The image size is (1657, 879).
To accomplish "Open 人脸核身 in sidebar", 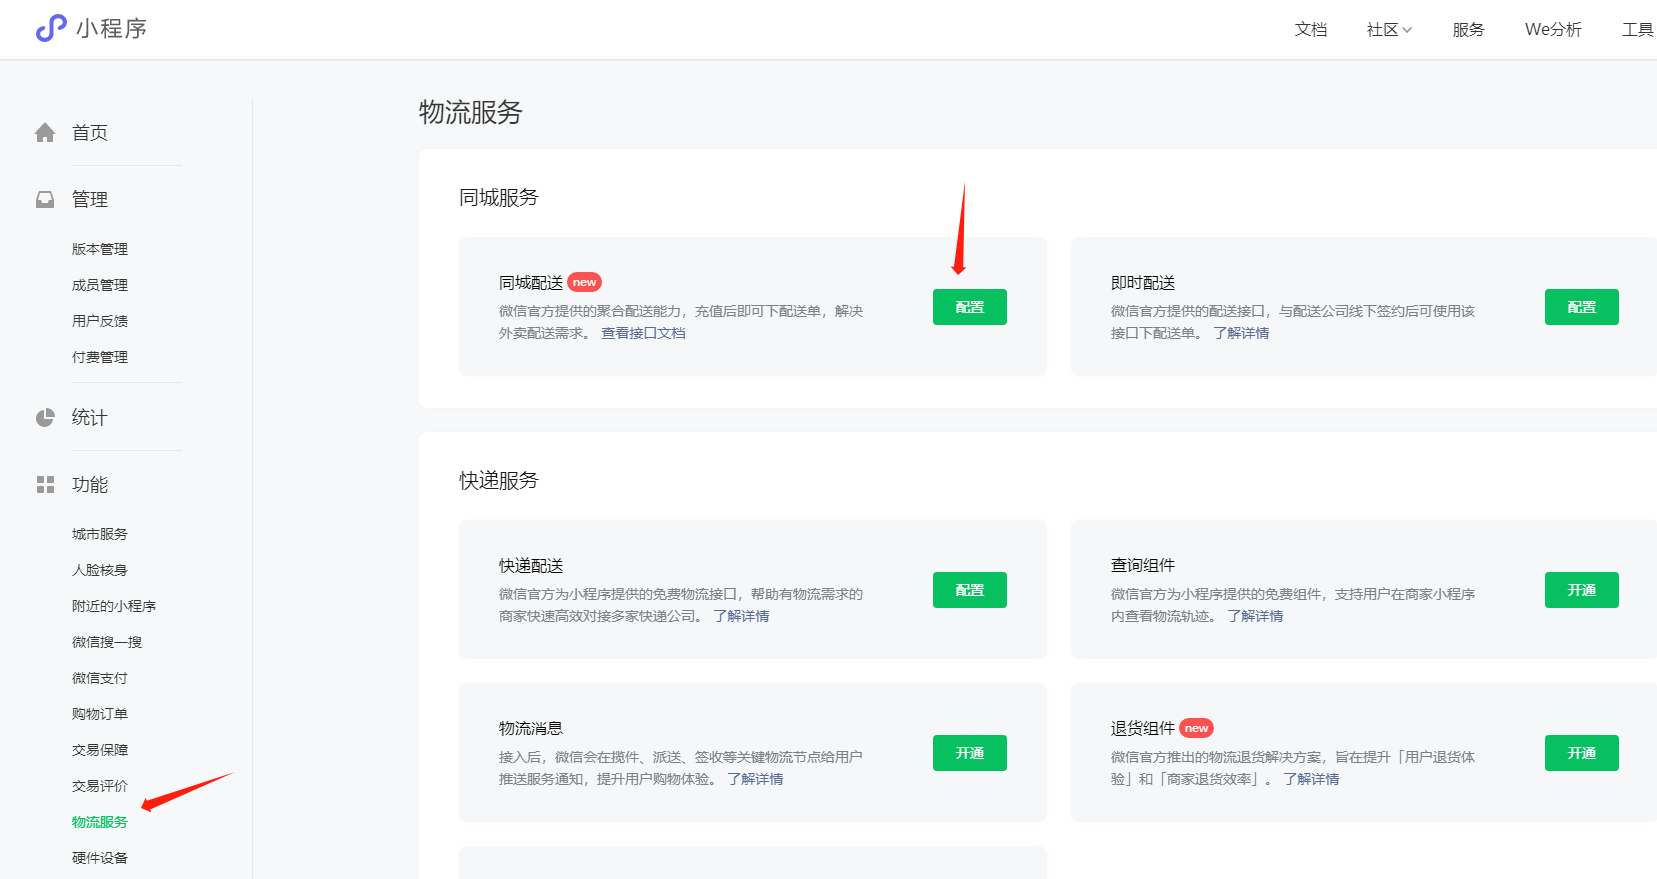I will [100, 570].
